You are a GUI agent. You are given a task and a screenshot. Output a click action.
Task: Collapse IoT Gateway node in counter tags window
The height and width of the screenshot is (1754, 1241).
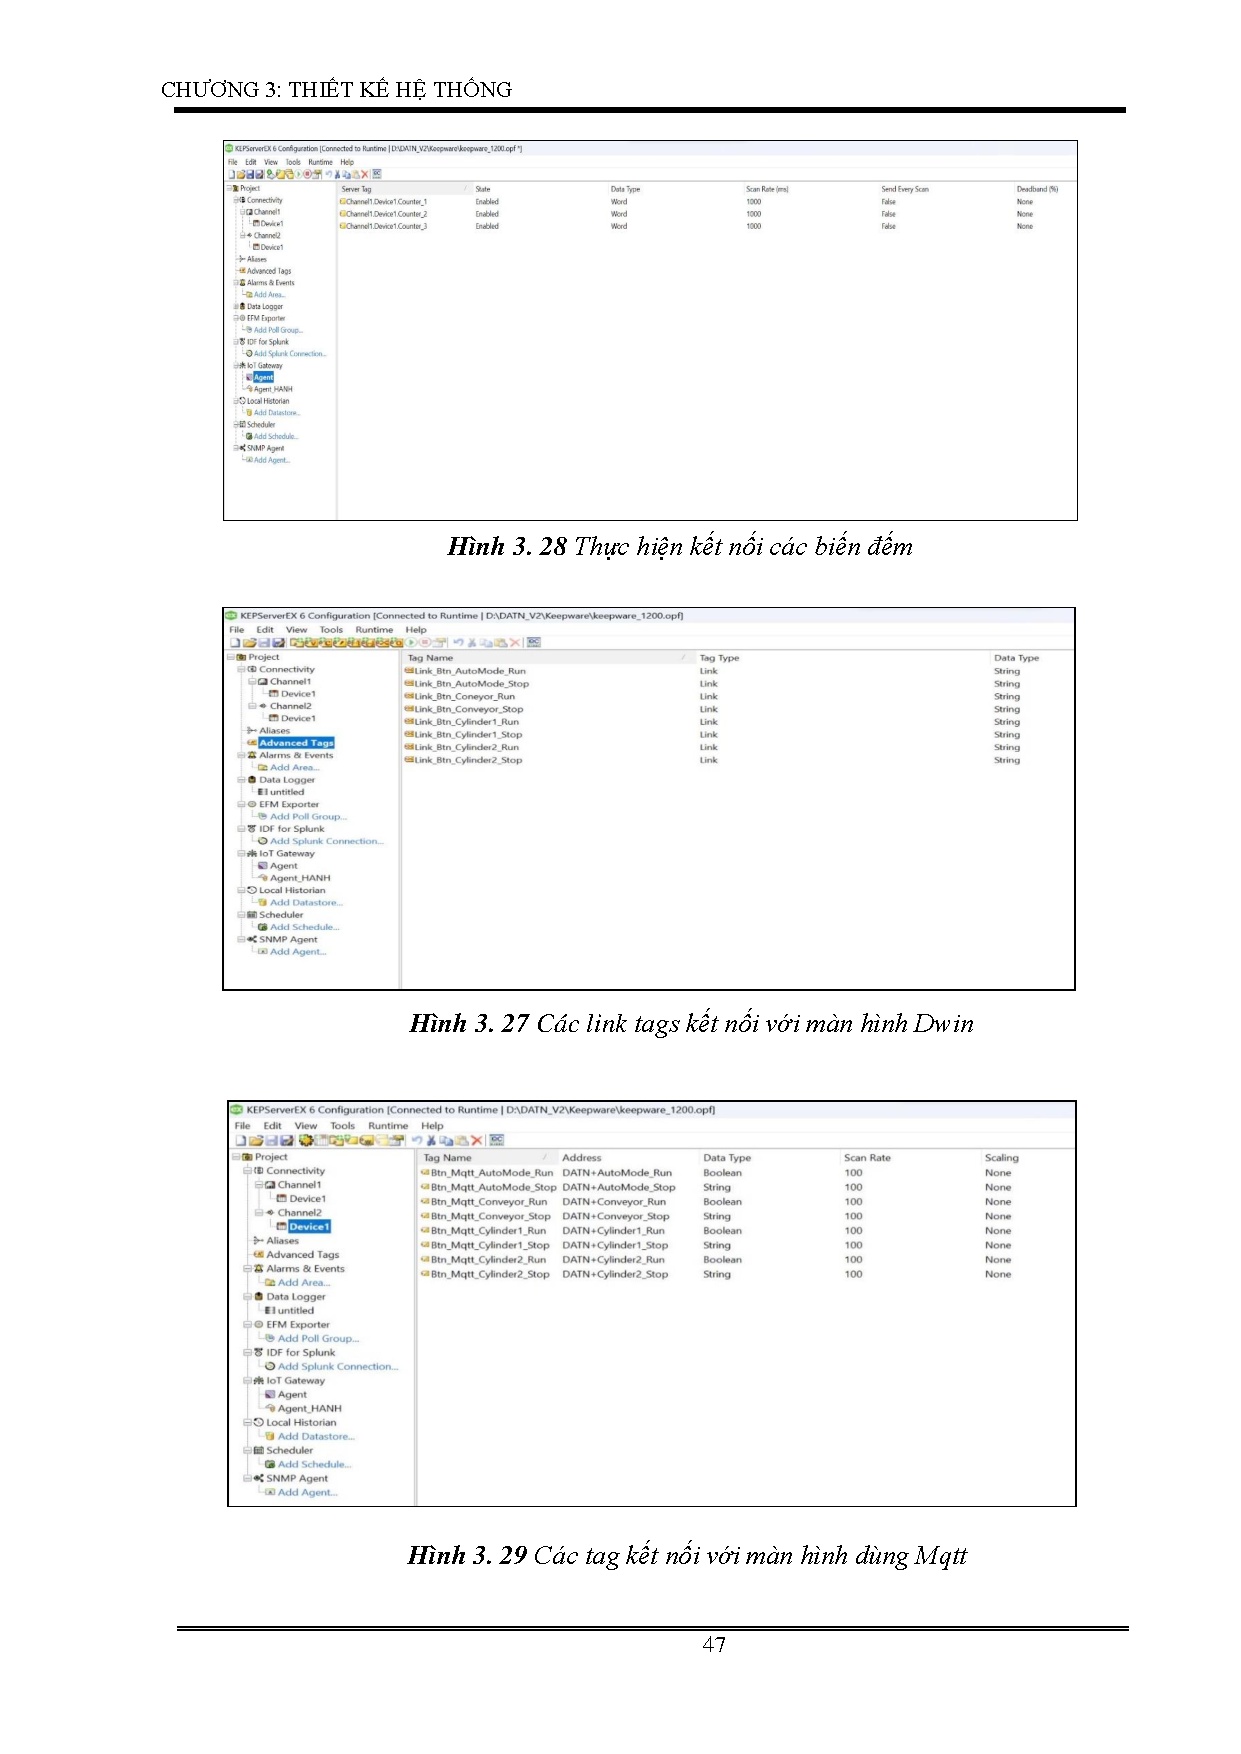pyautogui.click(x=234, y=366)
